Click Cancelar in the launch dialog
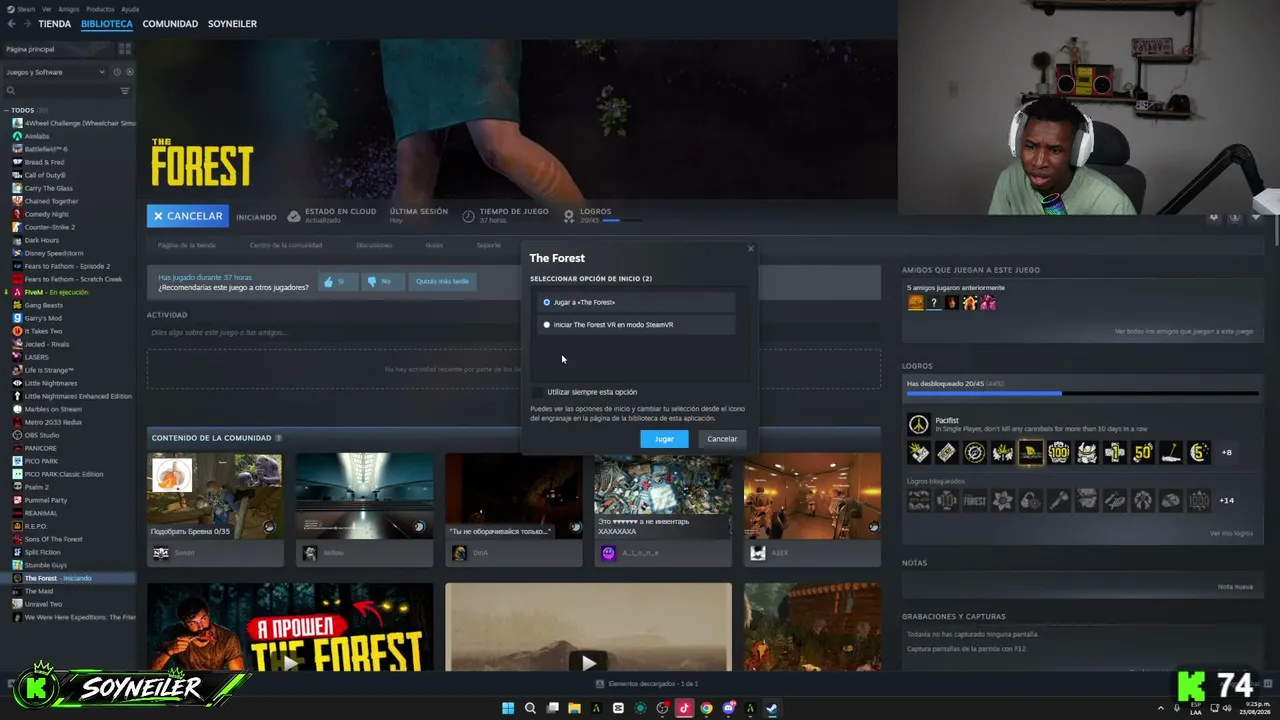The image size is (1280, 720). tap(722, 439)
